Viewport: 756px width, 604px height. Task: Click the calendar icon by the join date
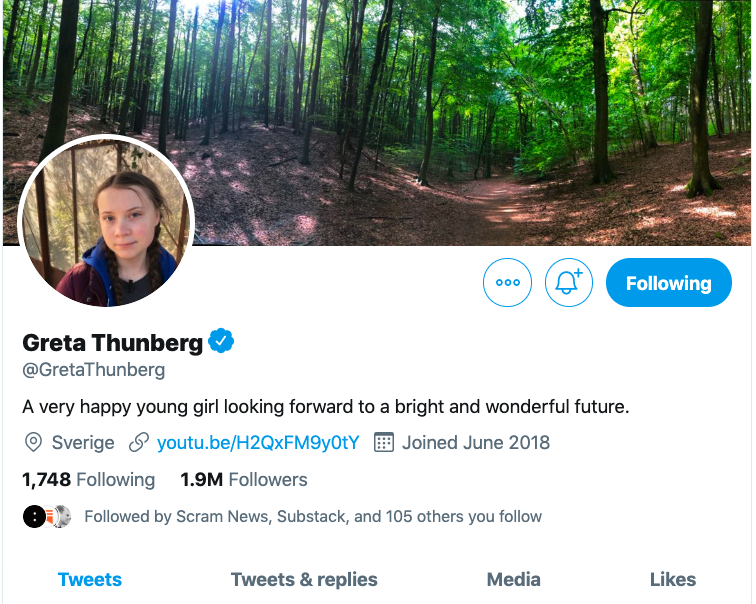pos(383,442)
